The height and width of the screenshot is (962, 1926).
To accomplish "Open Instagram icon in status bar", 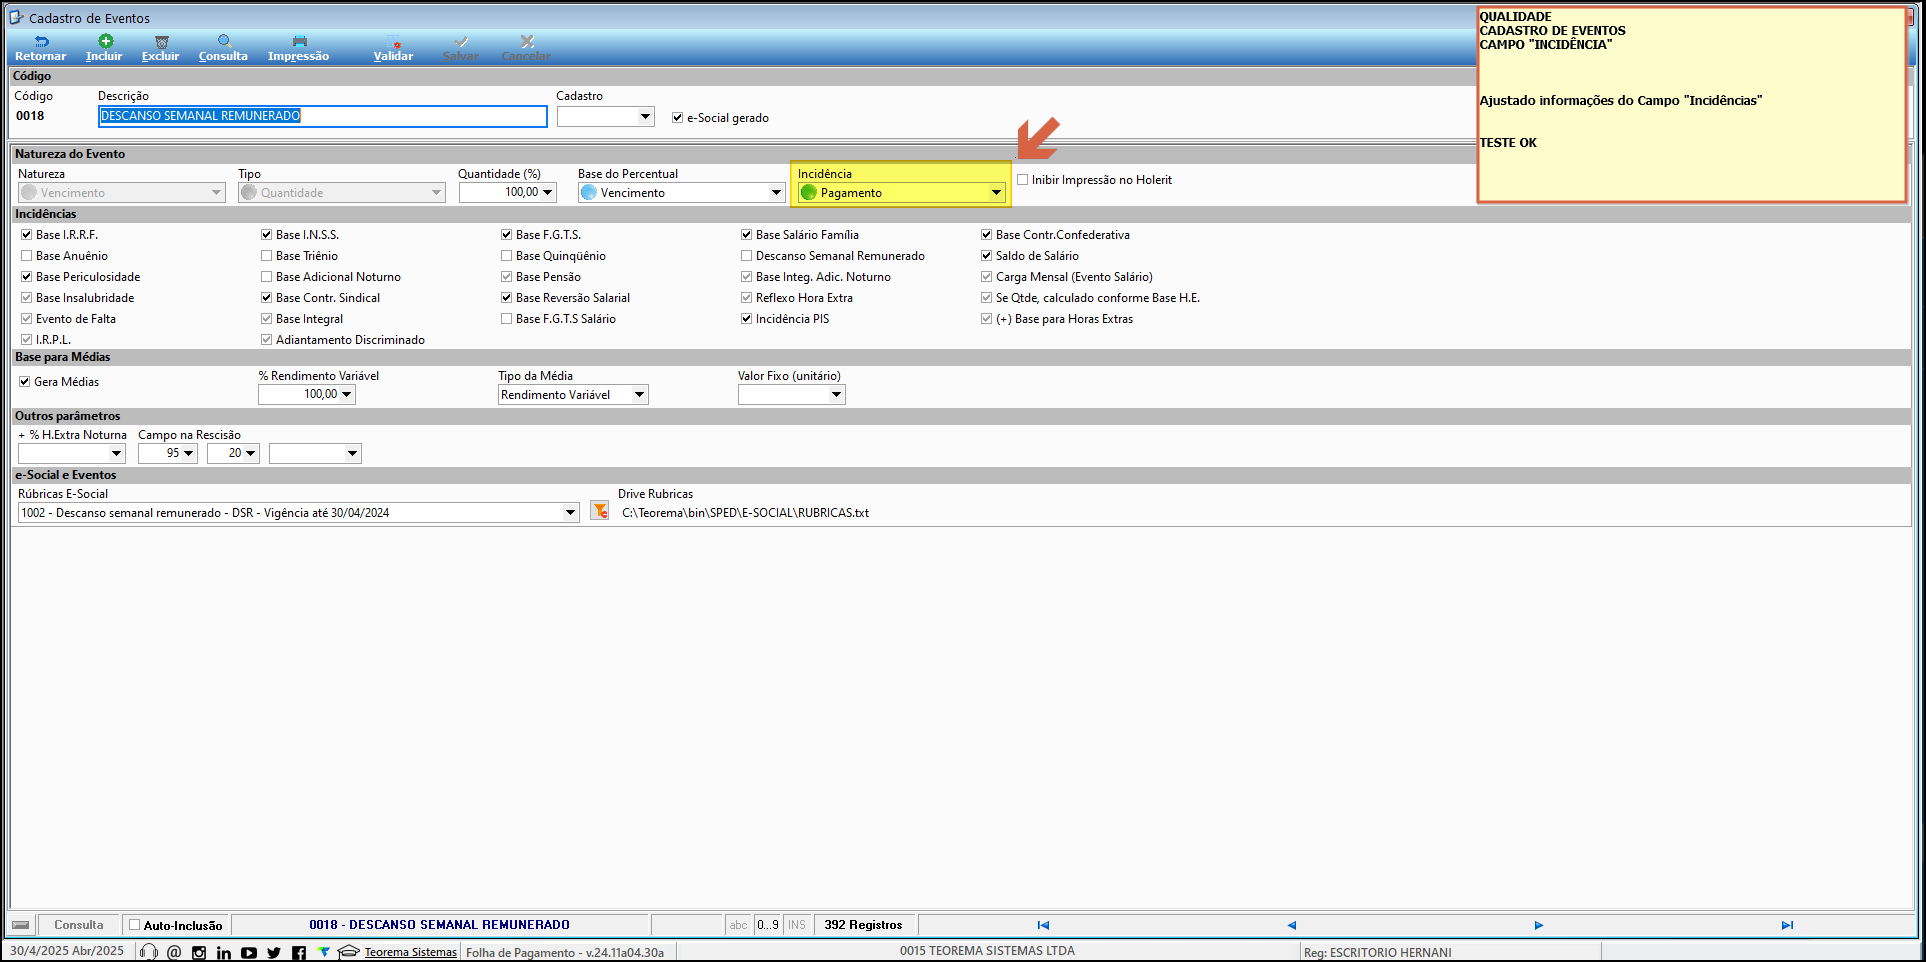I will click(x=199, y=952).
